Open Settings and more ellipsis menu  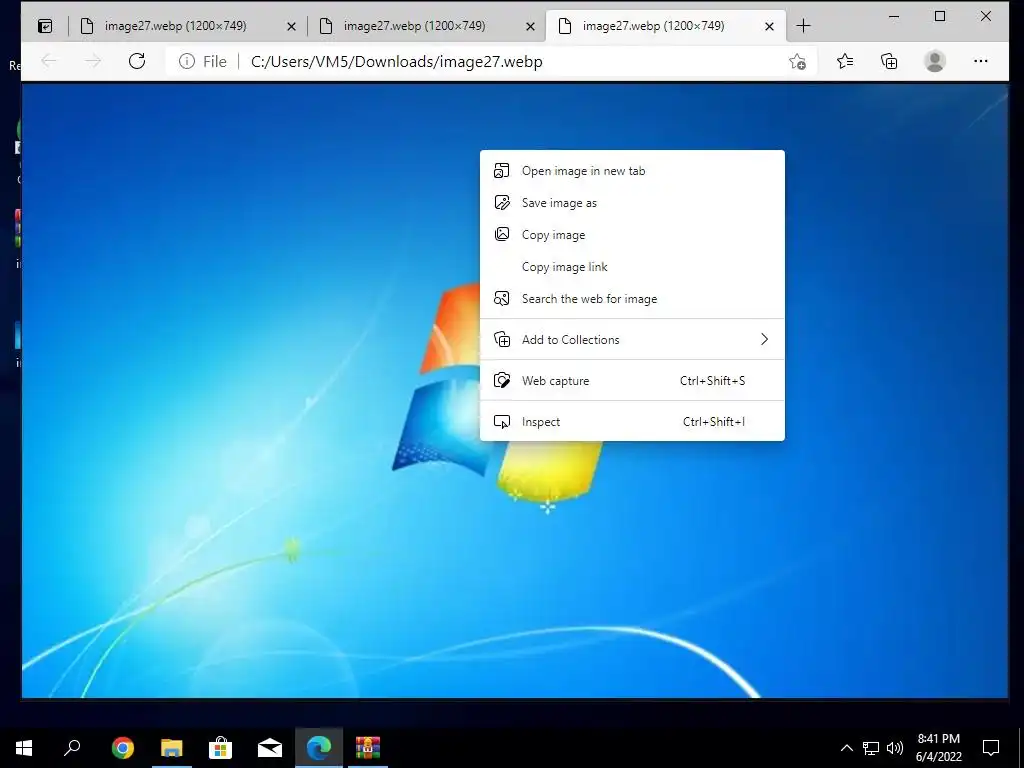coord(980,61)
